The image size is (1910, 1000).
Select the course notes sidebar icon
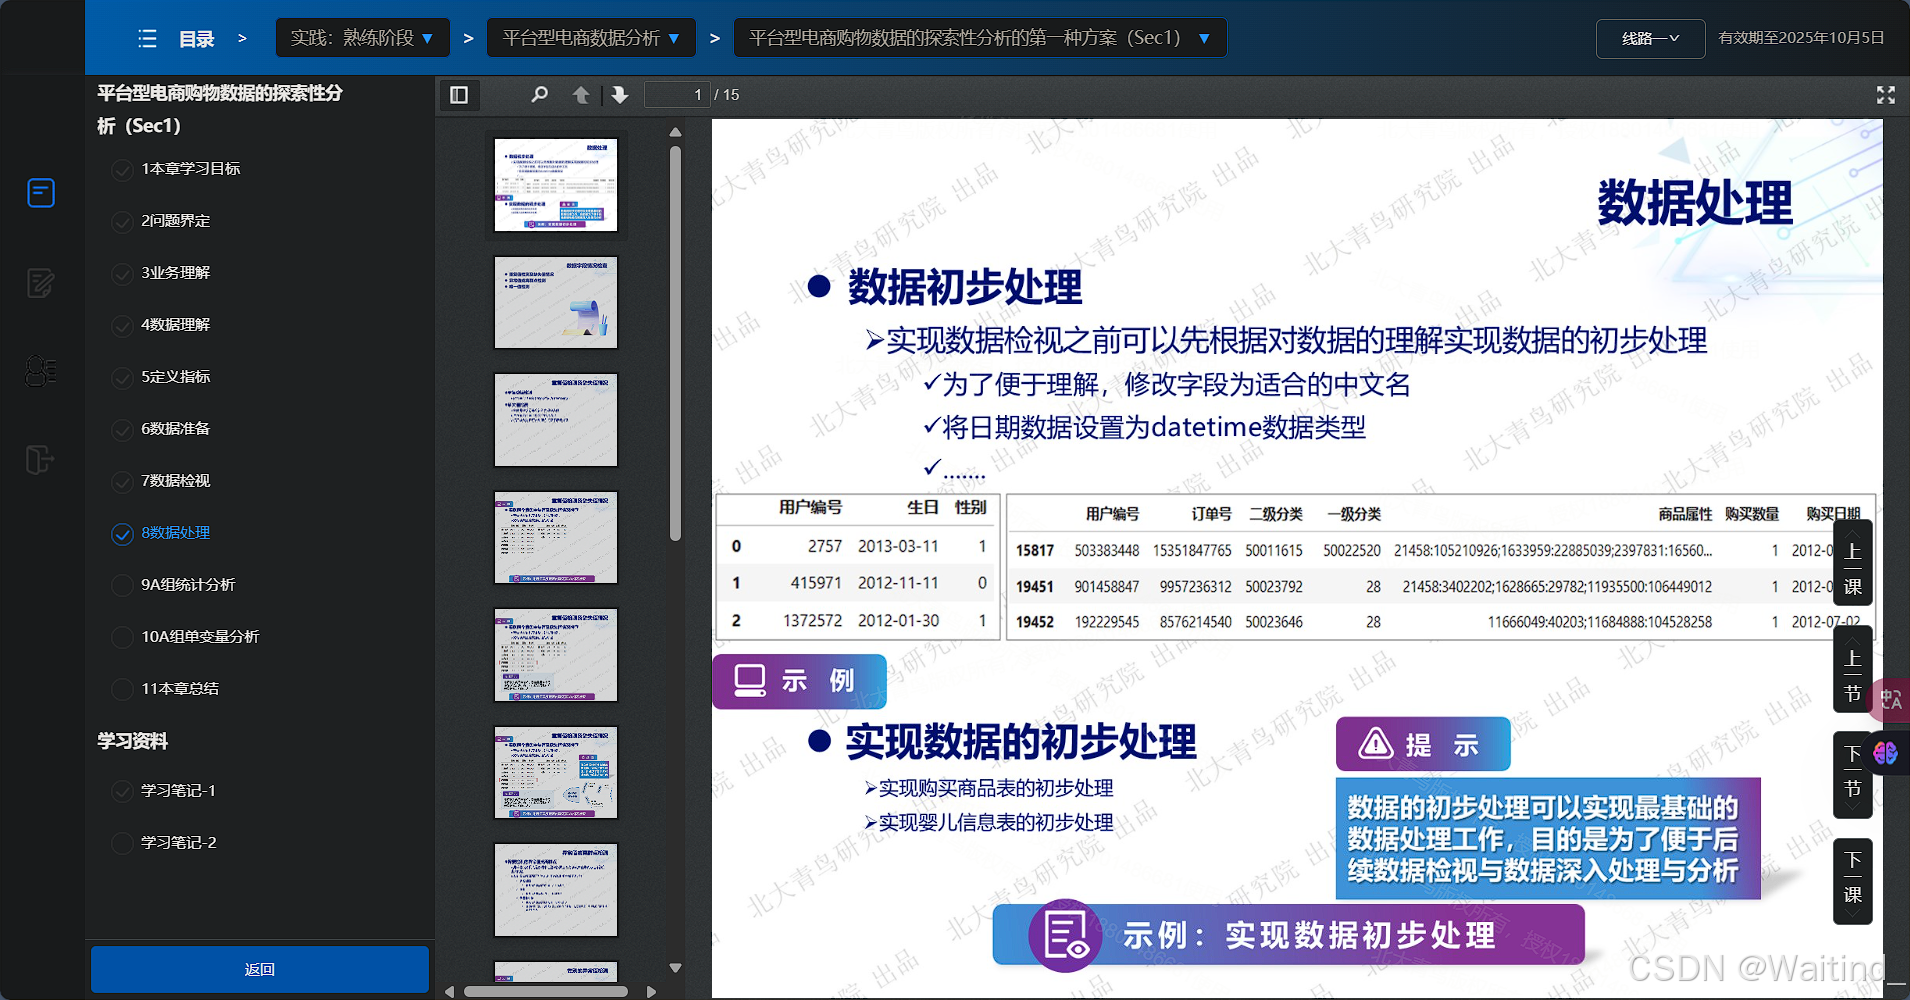coord(41,192)
